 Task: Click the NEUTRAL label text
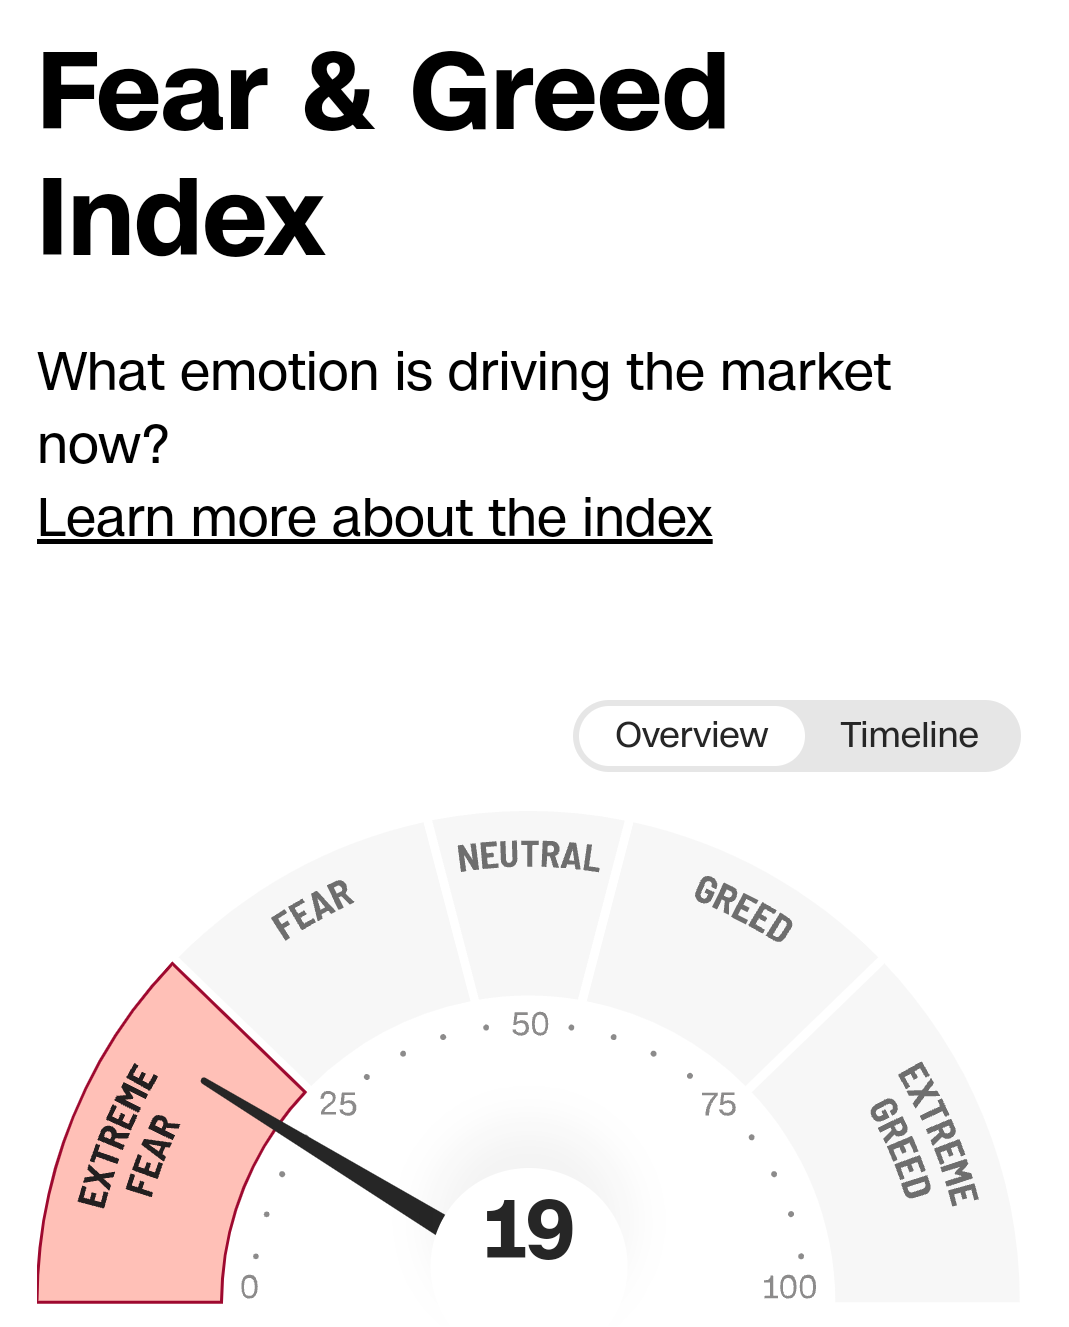(528, 857)
